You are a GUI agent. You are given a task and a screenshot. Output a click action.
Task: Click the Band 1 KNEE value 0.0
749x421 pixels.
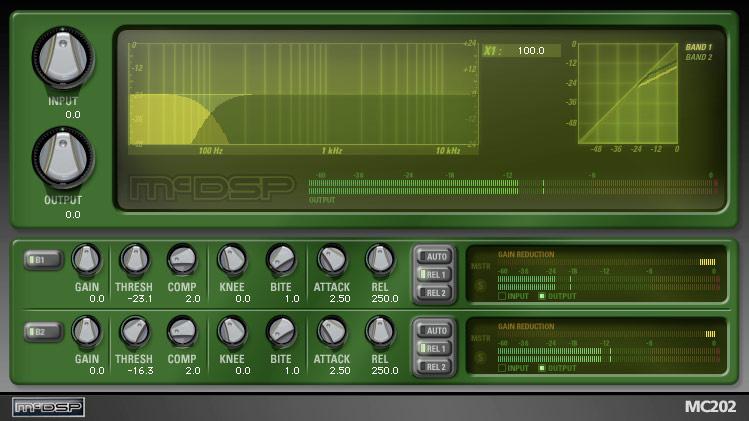click(x=243, y=299)
